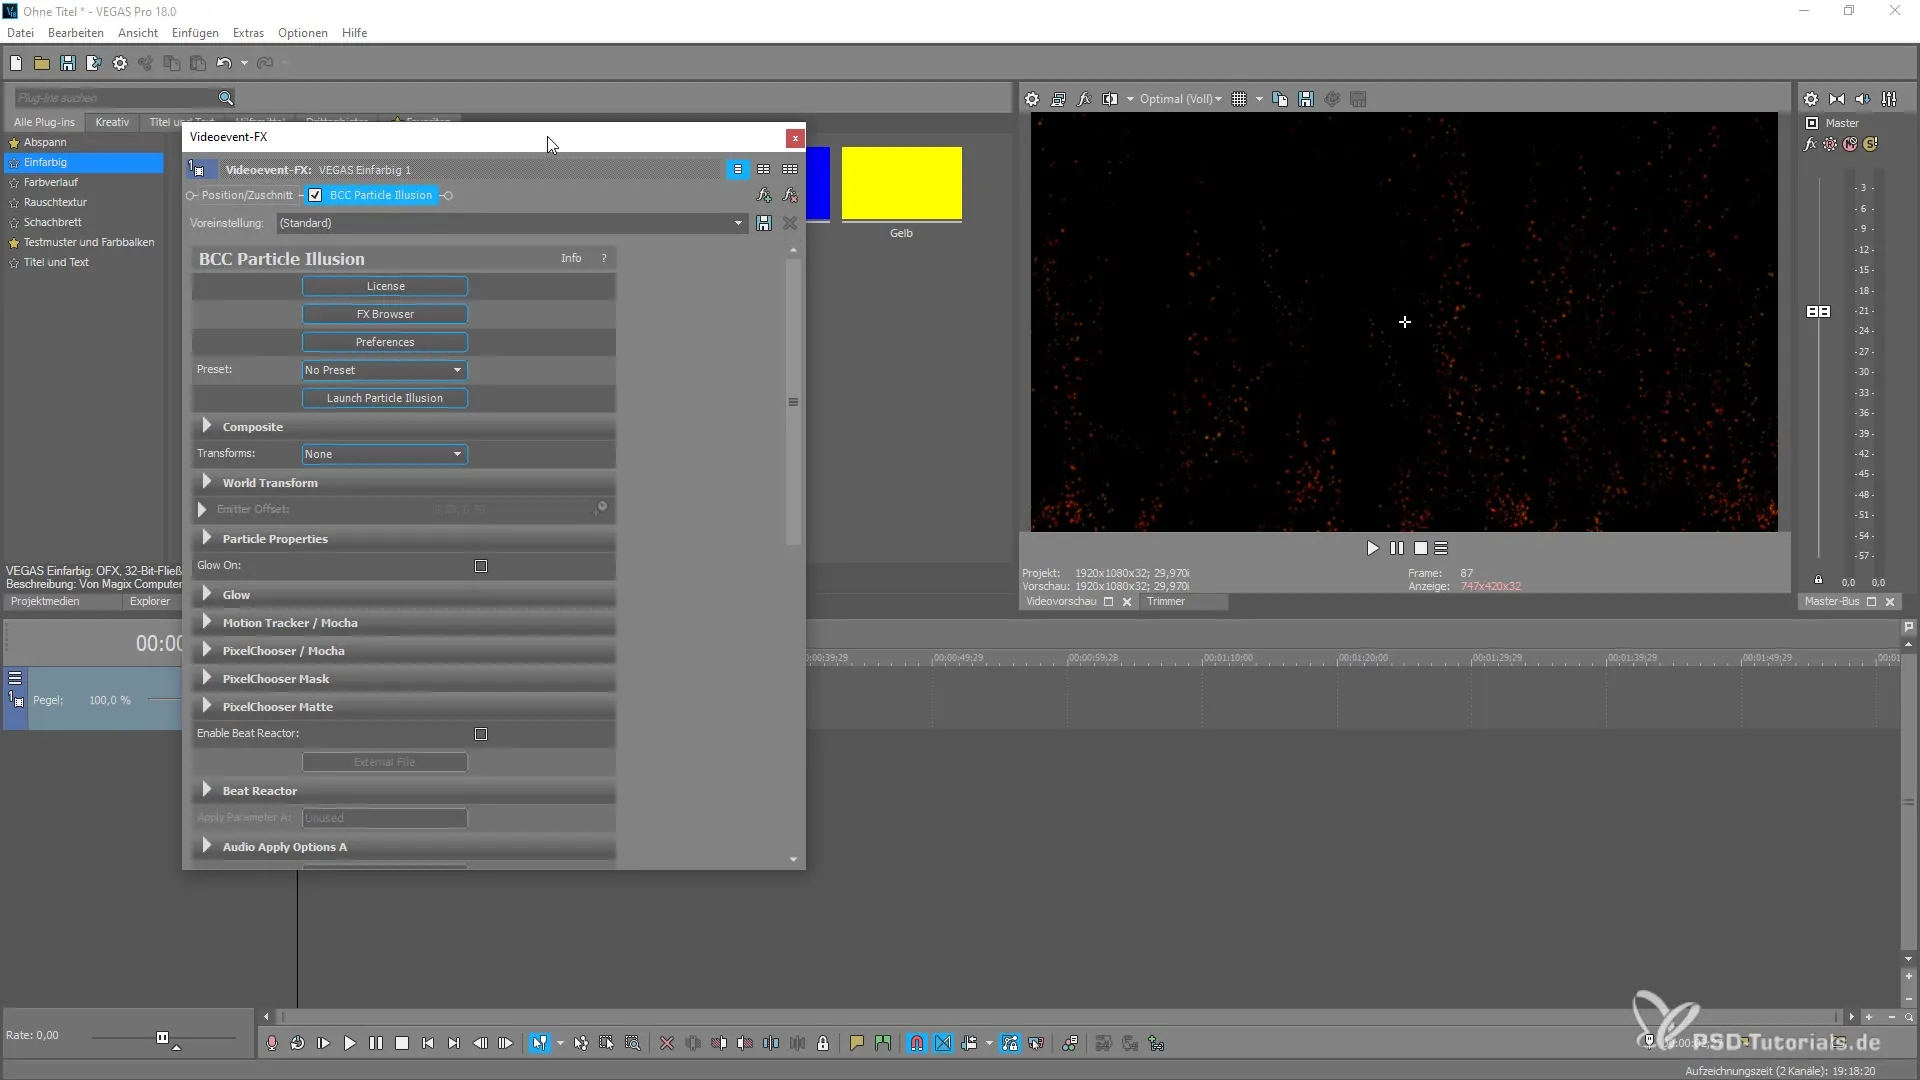Toggle the Master solo S button
The width and height of the screenshot is (1920, 1080).
1870,144
